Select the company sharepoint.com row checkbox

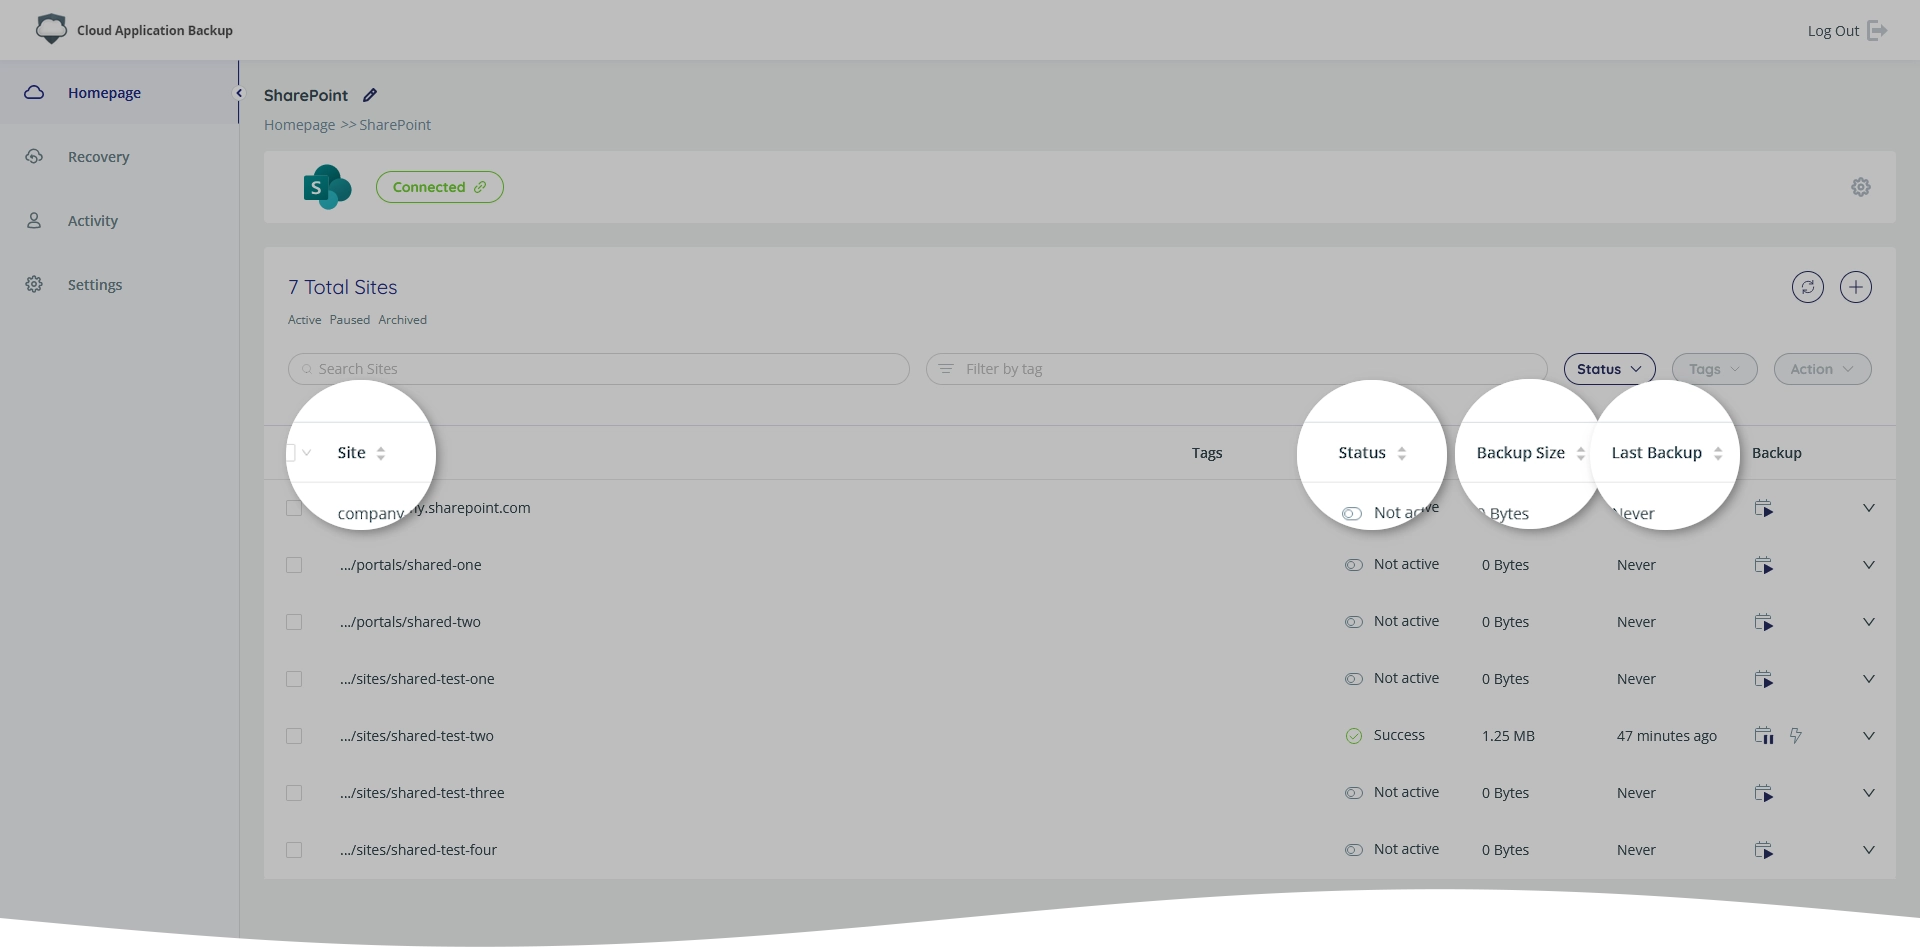click(x=294, y=508)
